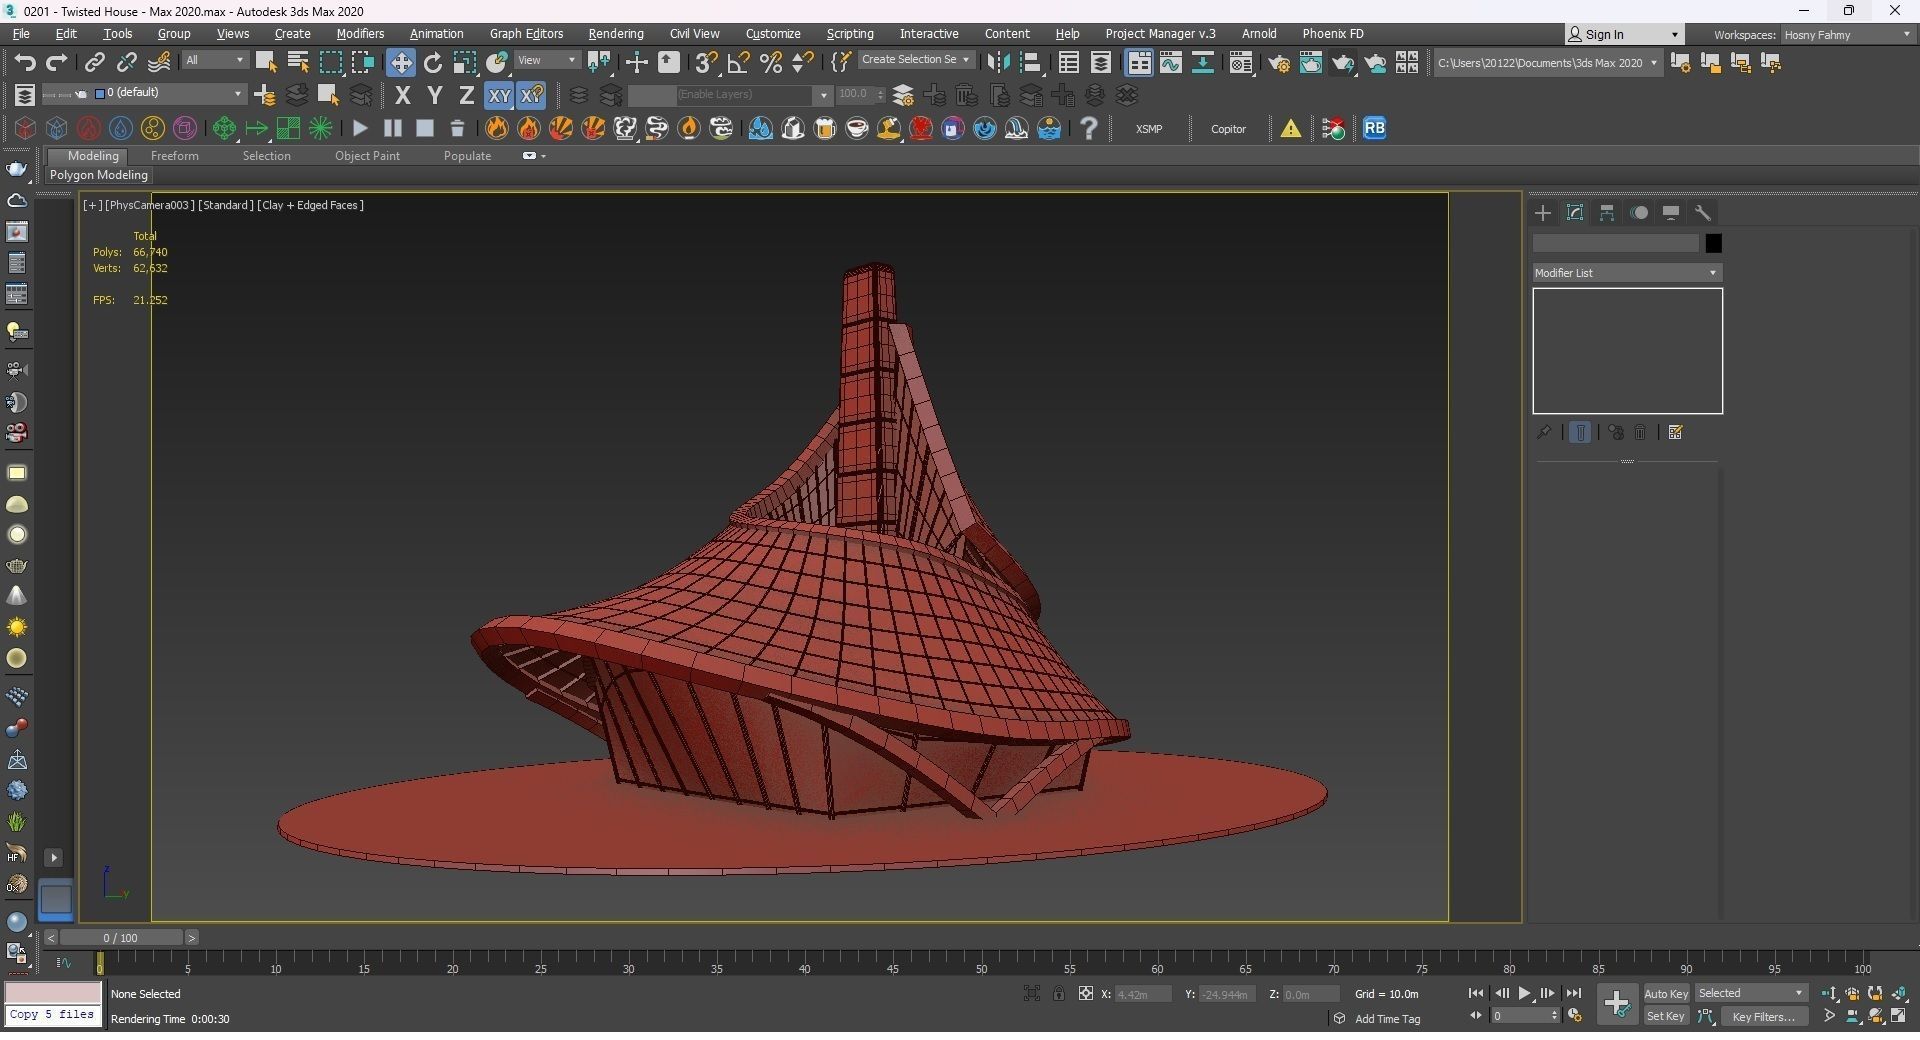The height and width of the screenshot is (1040, 1920).
Task: Open the Create panel plus tab
Action: tap(1543, 213)
